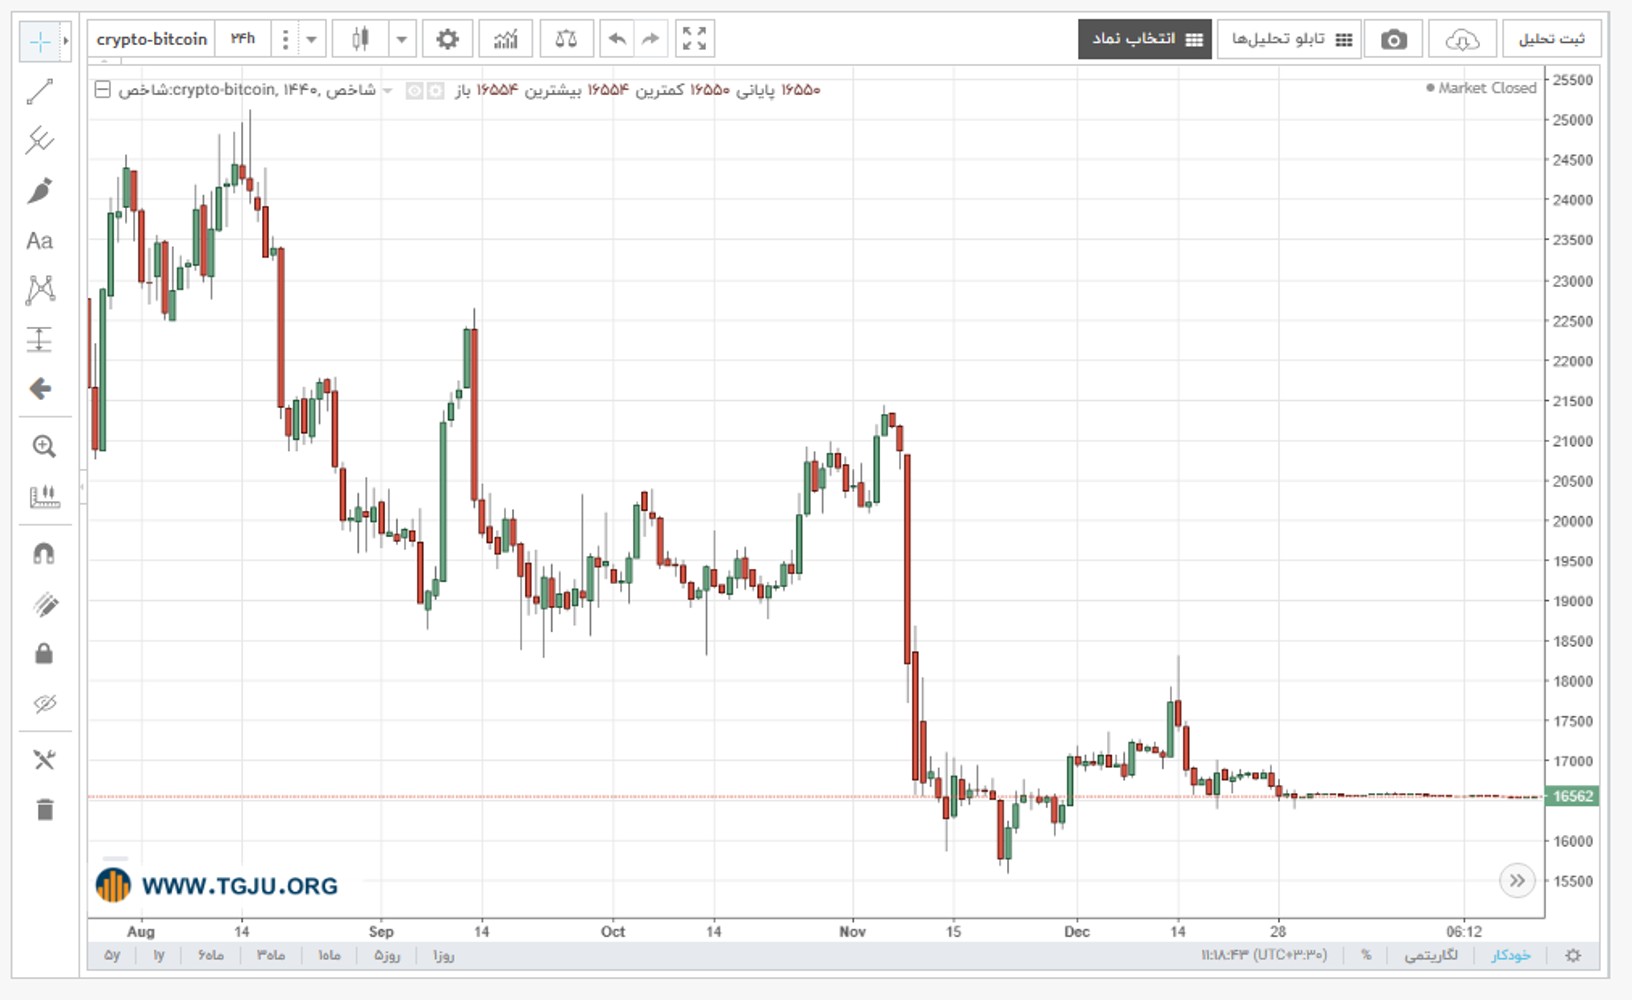Select the ۶ماه time range
The height and width of the screenshot is (1000, 1632).
click(211, 955)
